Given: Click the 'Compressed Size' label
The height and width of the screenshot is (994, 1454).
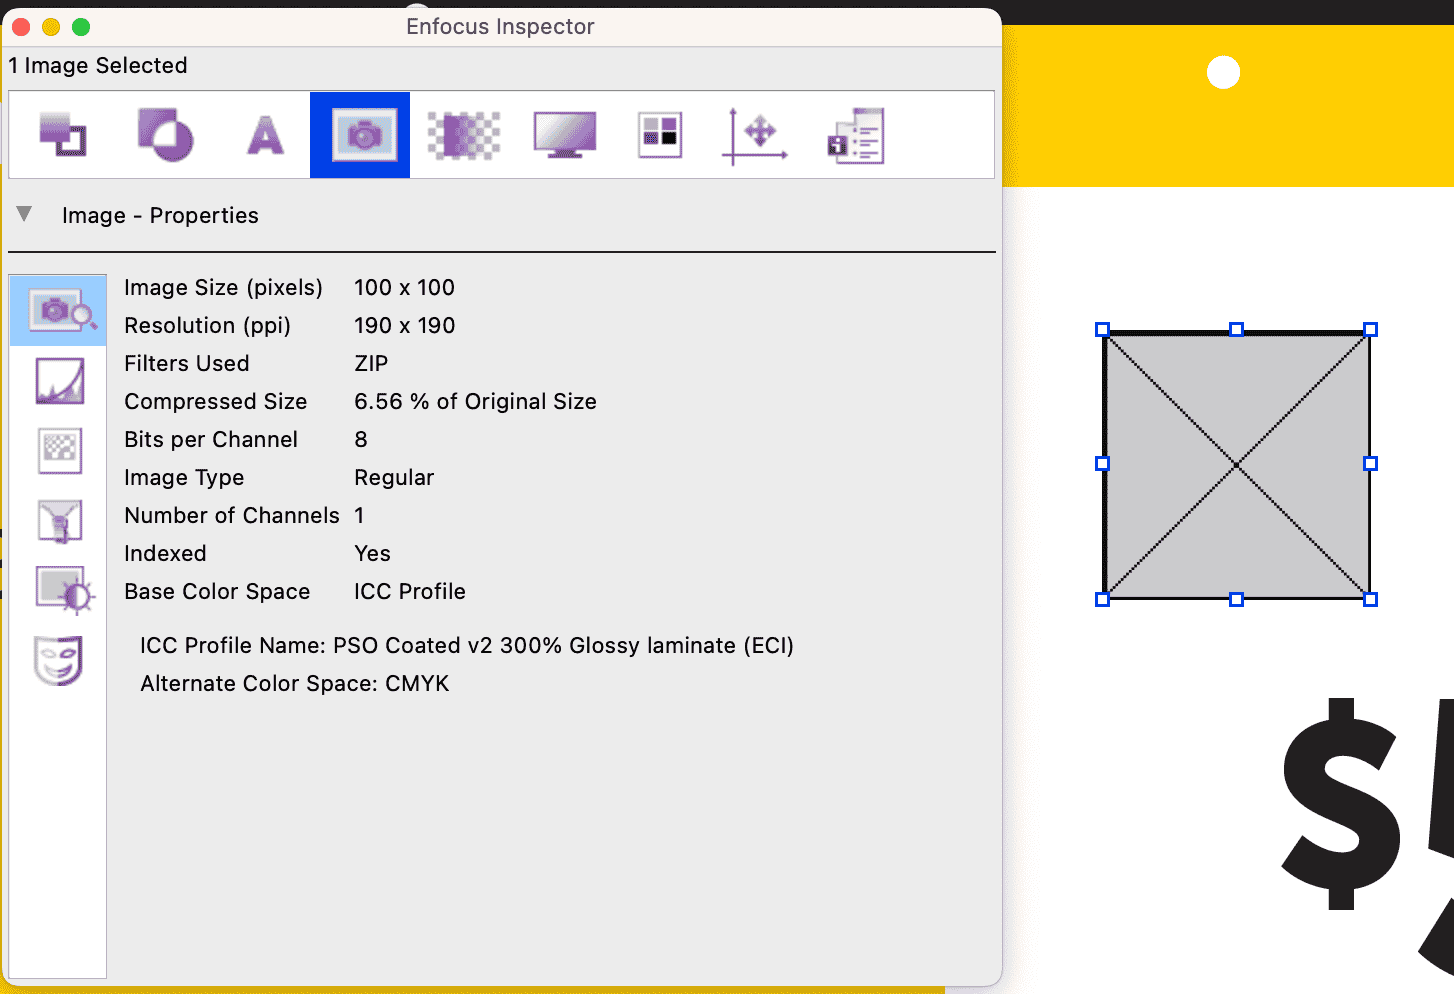Looking at the screenshot, I should pyautogui.click(x=215, y=402).
